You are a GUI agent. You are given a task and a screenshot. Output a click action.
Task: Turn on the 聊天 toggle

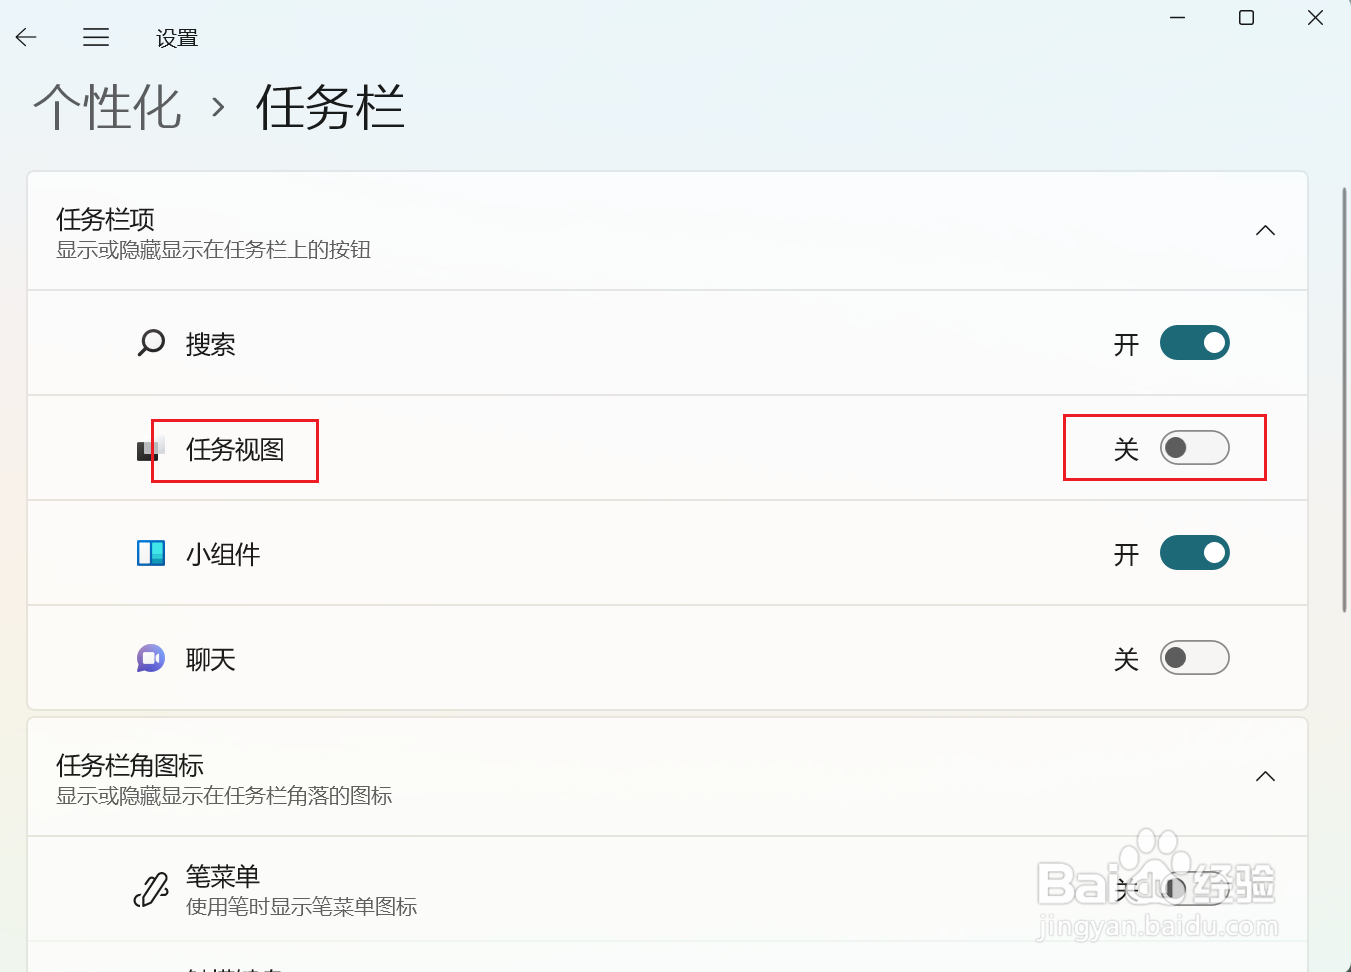pos(1194,658)
